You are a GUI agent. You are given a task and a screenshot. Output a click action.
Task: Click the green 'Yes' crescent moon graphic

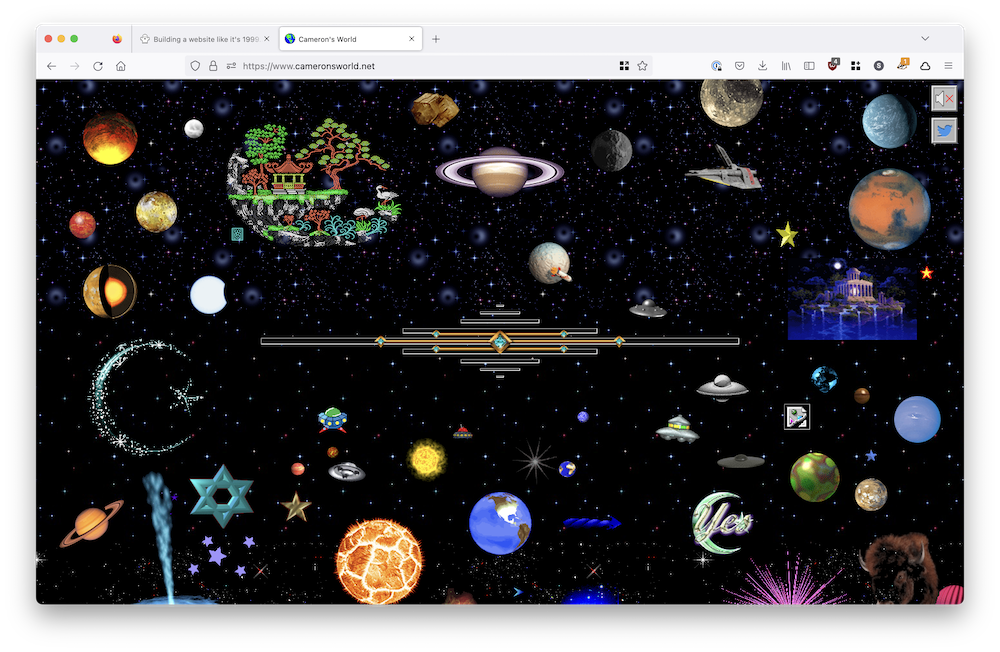[721, 522]
